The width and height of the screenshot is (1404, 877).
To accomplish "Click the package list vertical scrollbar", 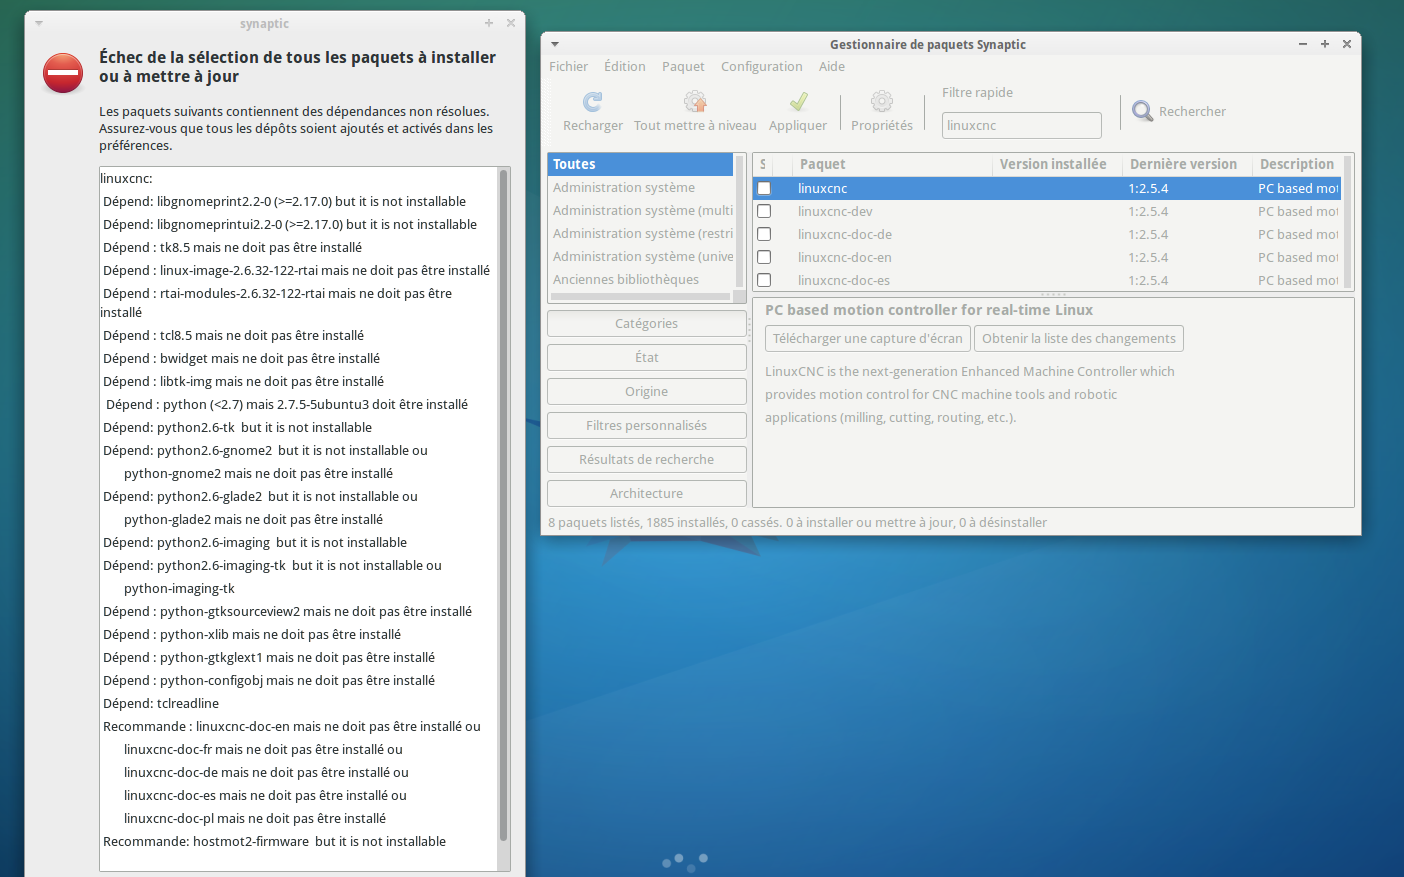I will click(1348, 220).
